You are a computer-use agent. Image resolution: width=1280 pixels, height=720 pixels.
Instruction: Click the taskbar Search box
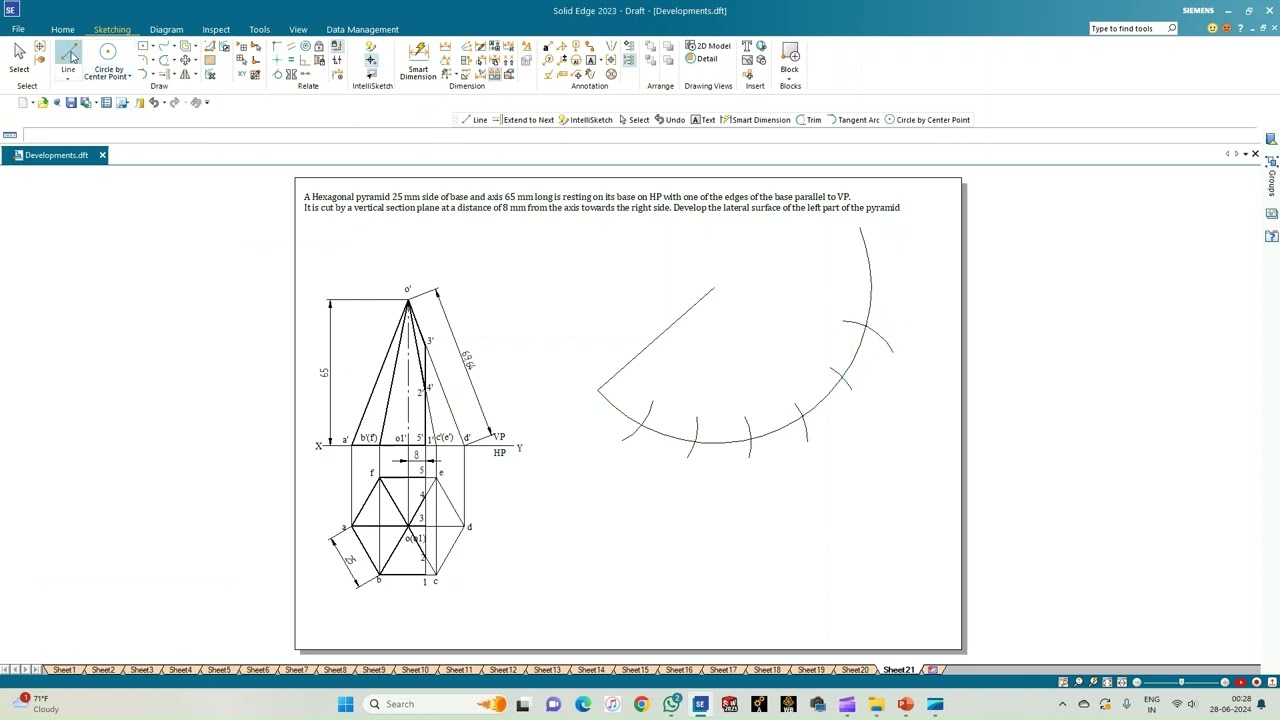(435, 704)
